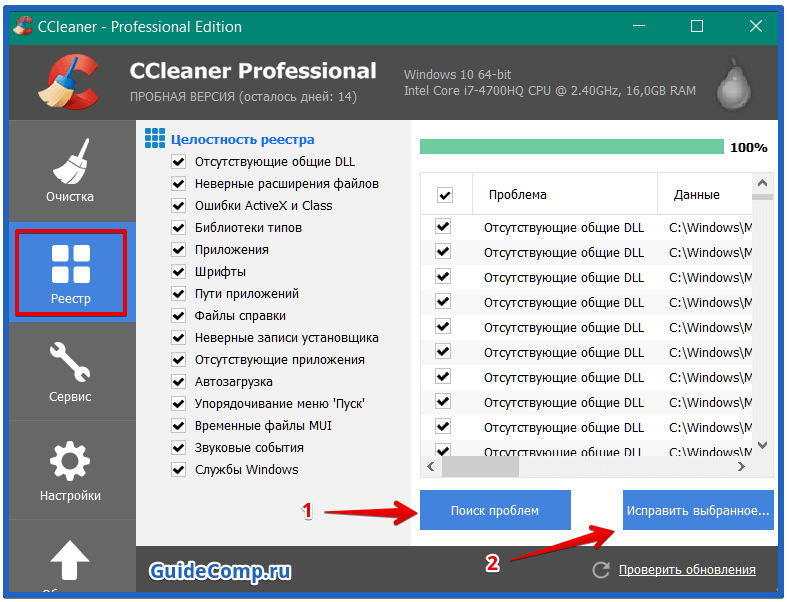Open the Настройки settings section
Screen dimensions: 789x602
click(70, 471)
